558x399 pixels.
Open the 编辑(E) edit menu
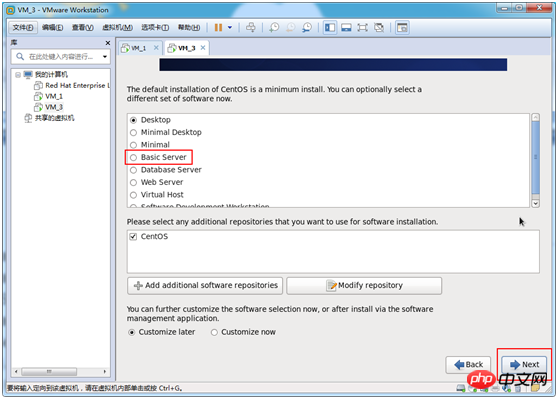(52, 27)
